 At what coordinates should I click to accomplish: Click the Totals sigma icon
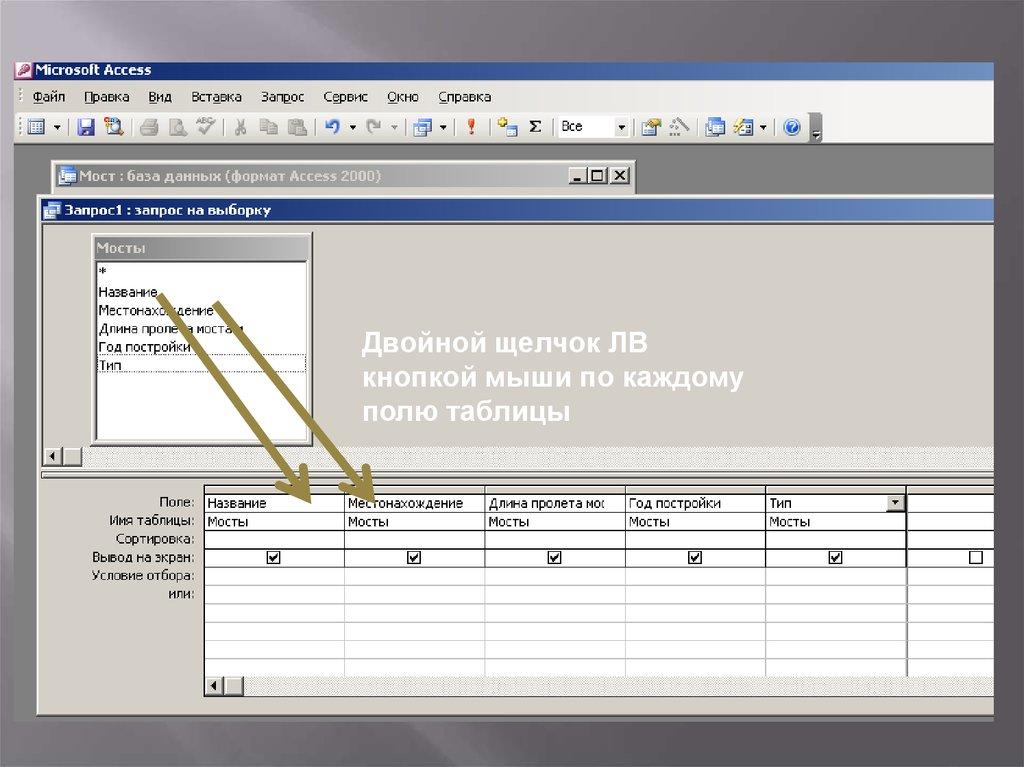[x=535, y=127]
